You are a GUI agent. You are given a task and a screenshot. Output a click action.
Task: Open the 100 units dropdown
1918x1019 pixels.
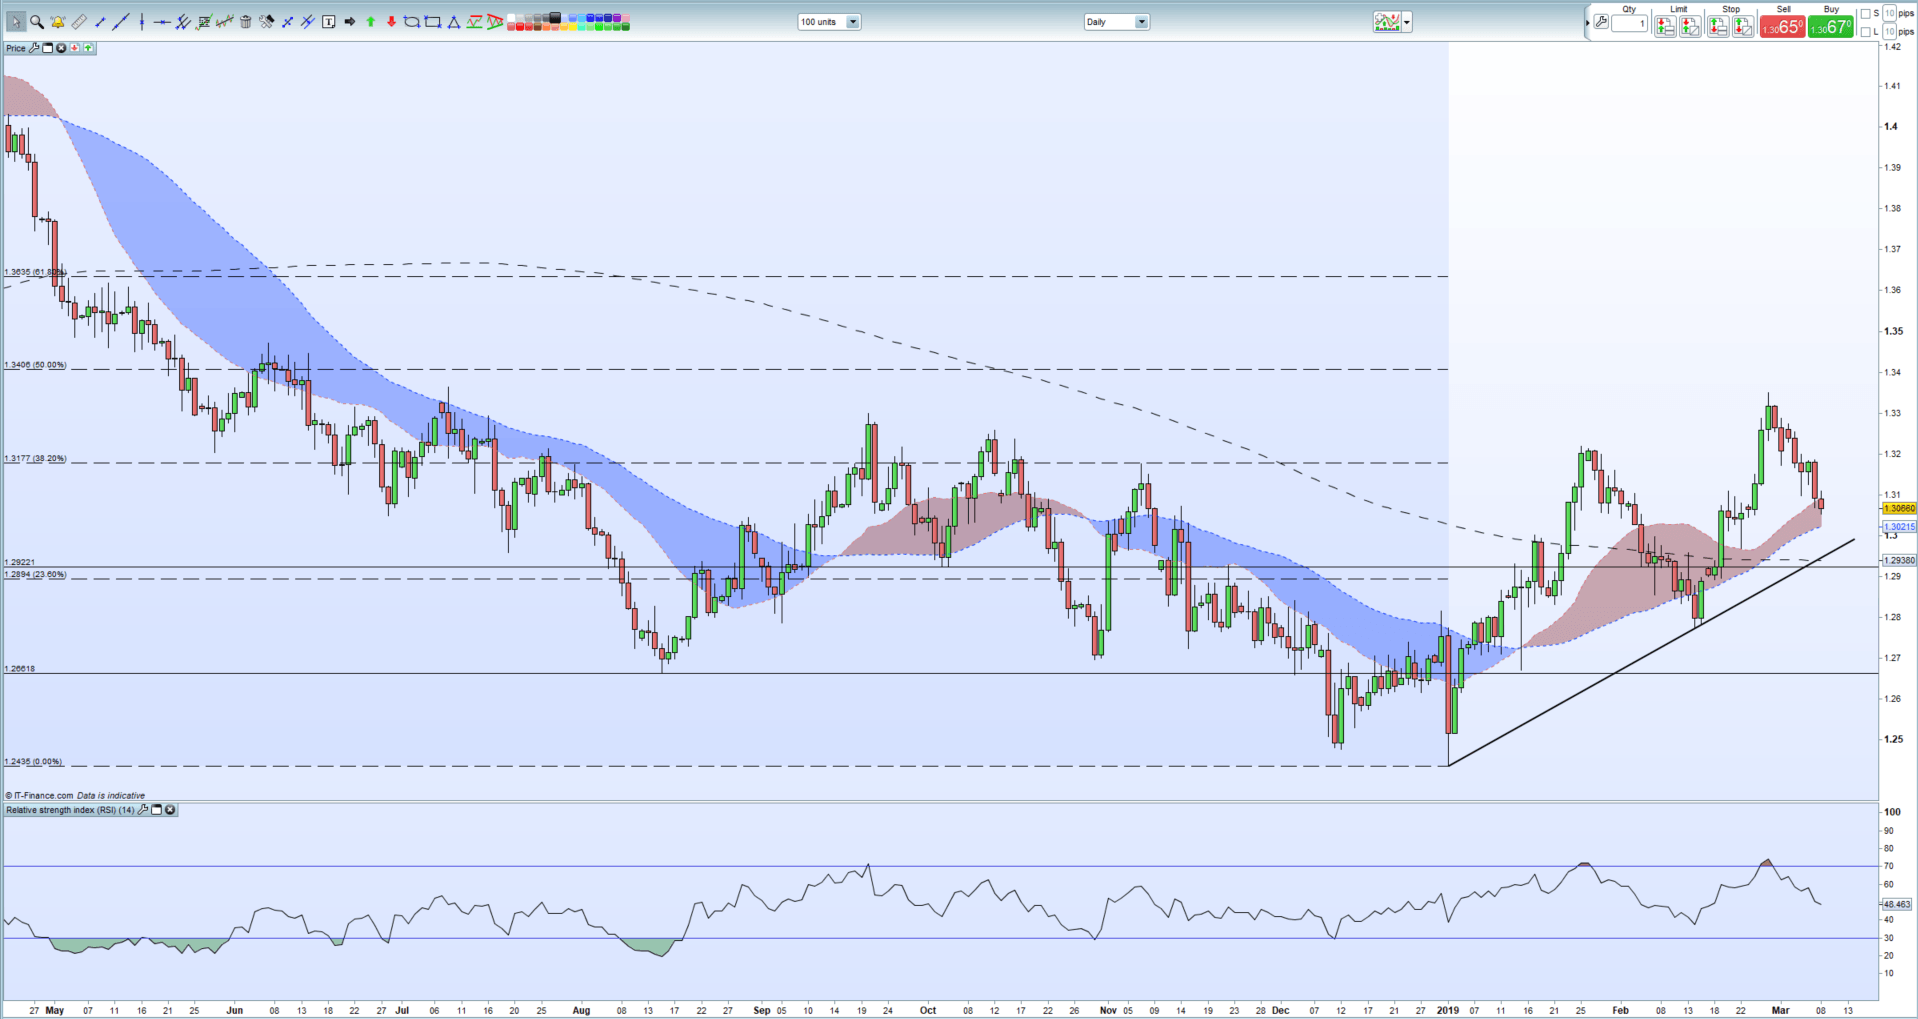(x=829, y=22)
